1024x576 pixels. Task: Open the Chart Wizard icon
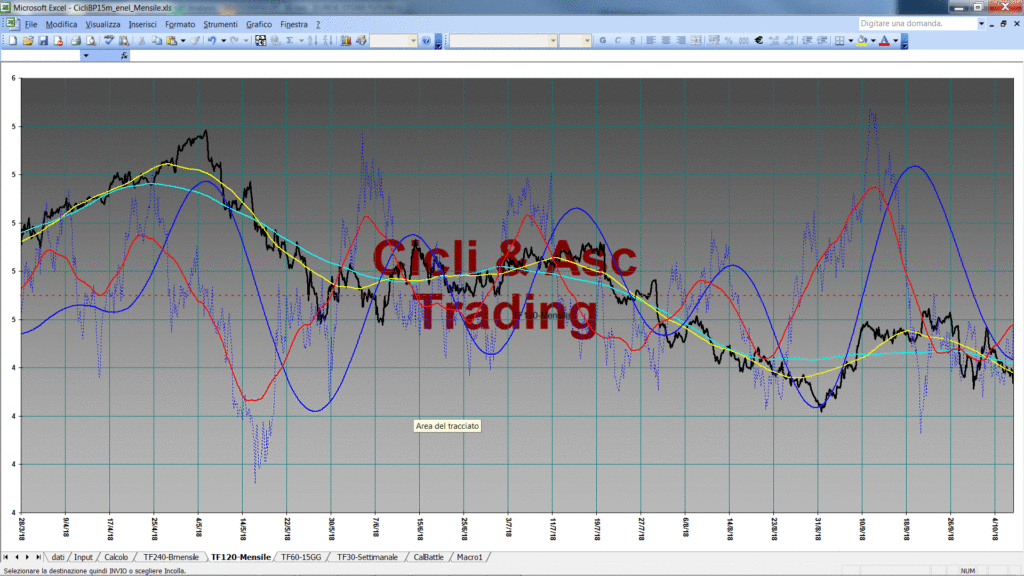tap(346, 40)
